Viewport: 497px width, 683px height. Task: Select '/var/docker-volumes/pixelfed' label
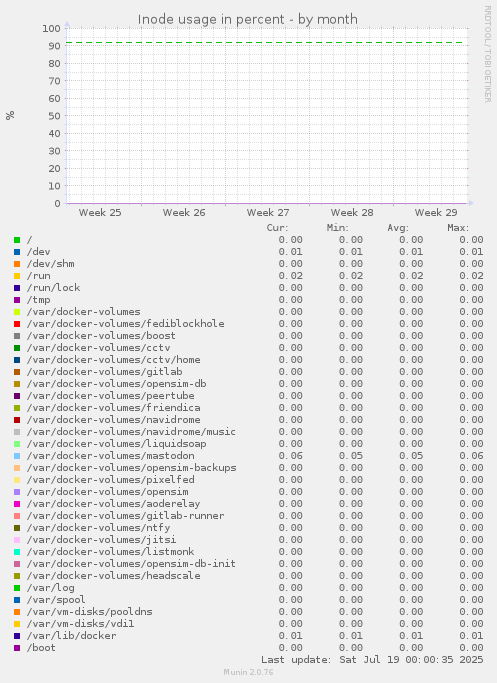tap(111, 480)
